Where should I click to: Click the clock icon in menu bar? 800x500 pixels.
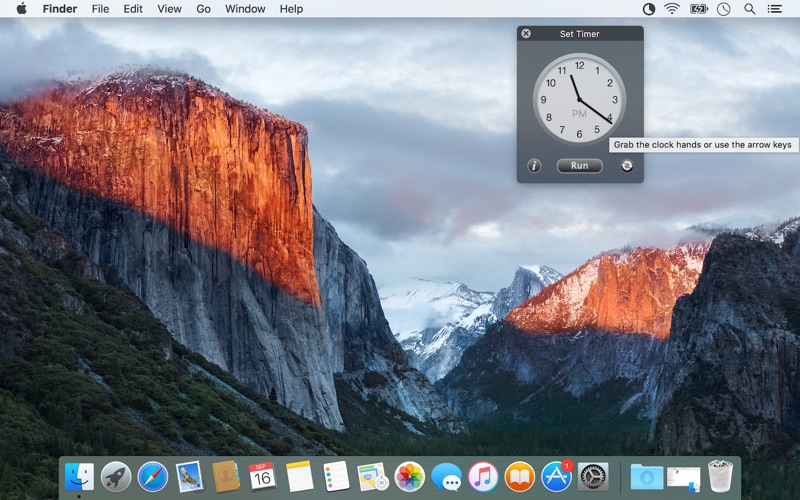[x=723, y=9]
